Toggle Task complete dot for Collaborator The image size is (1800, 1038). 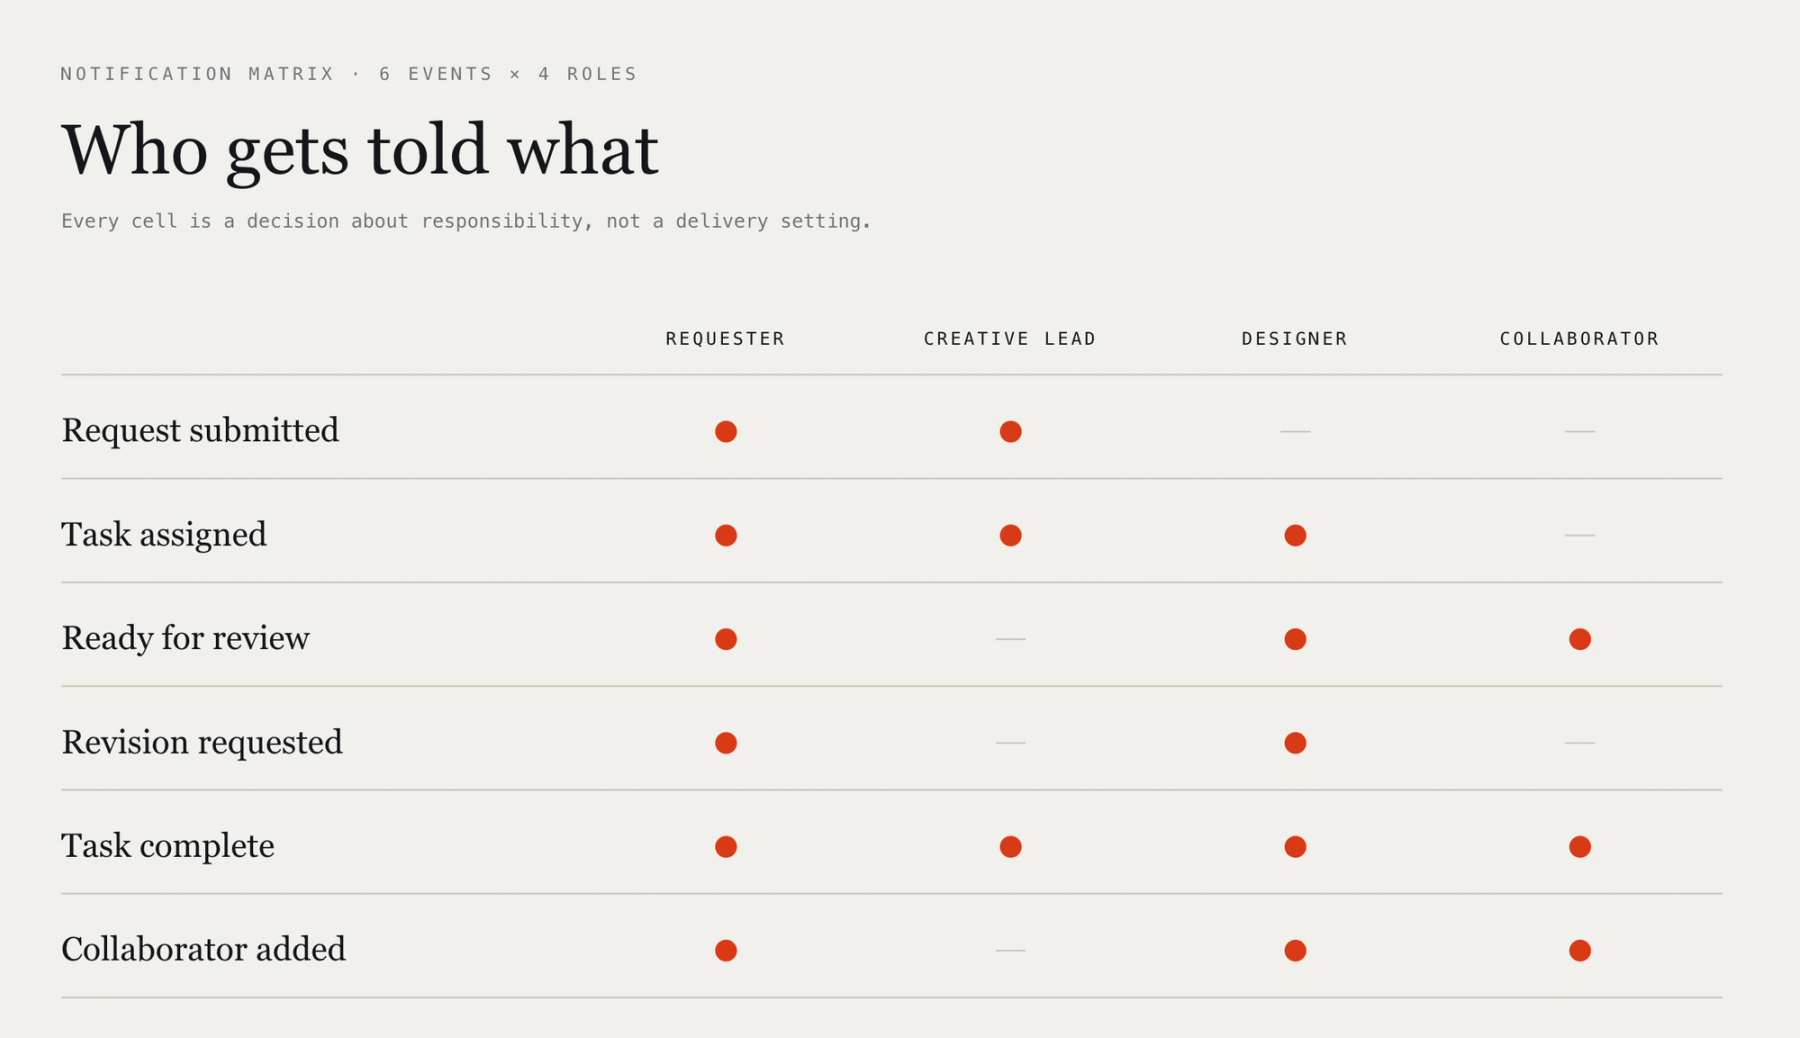1579,847
